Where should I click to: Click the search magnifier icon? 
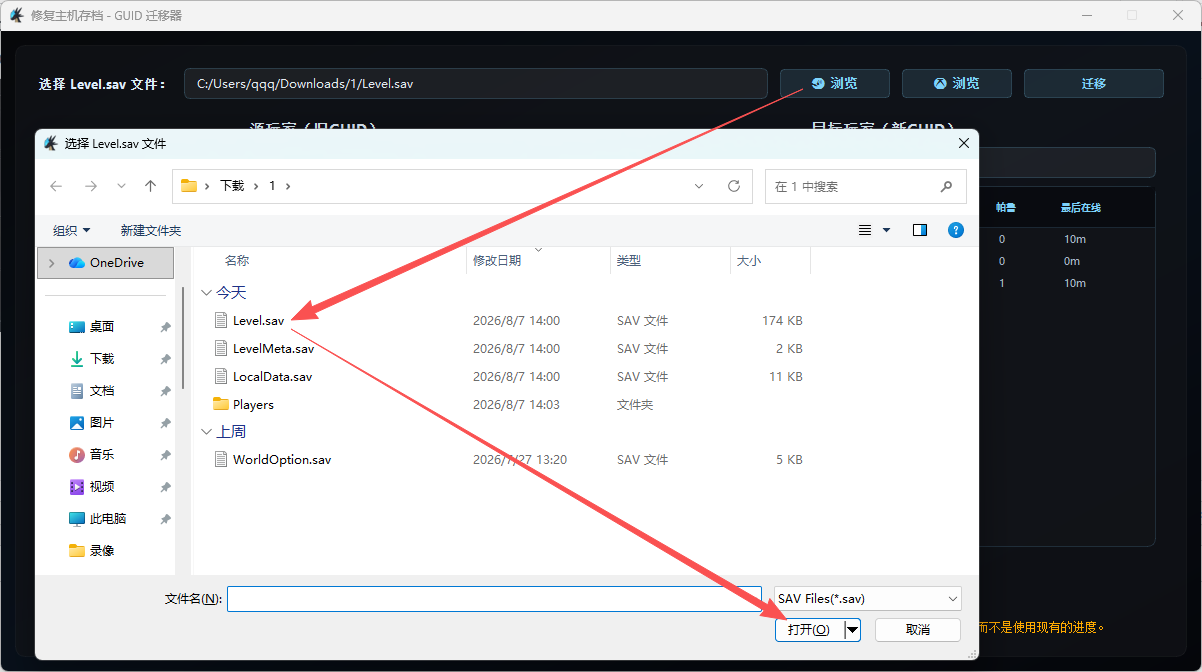[x=946, y=186]
